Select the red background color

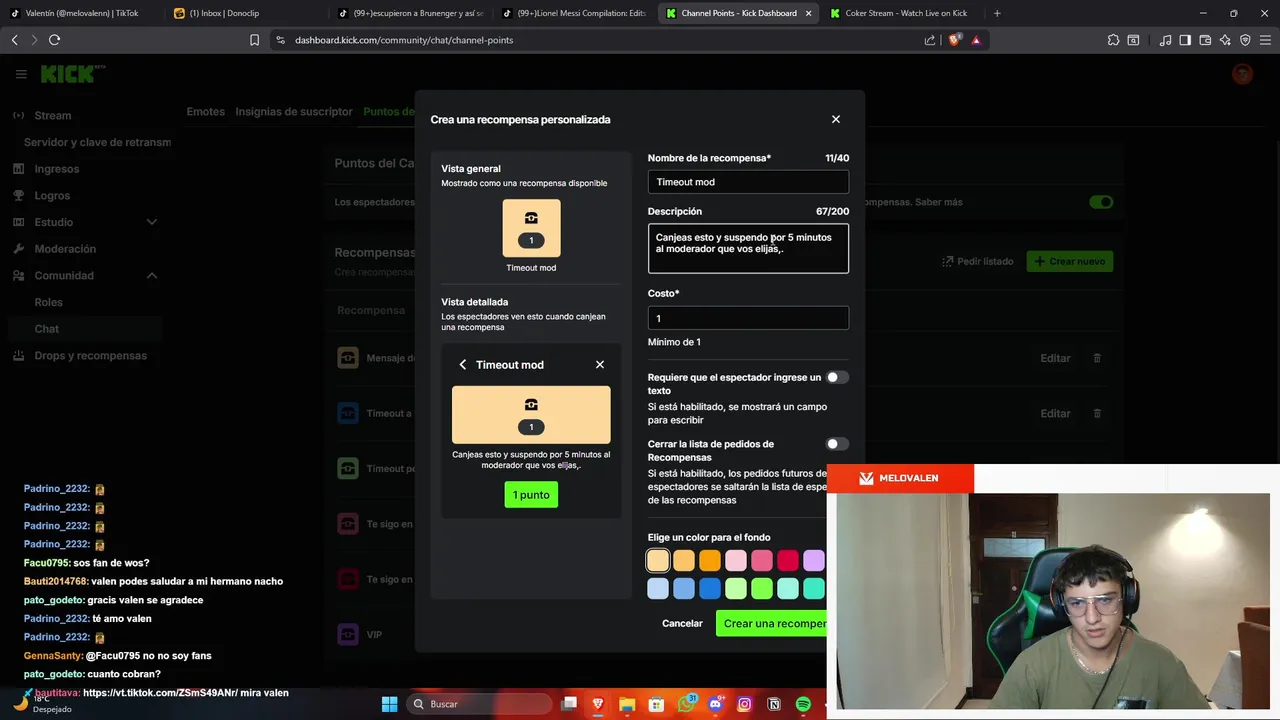[x=788, y=560]
